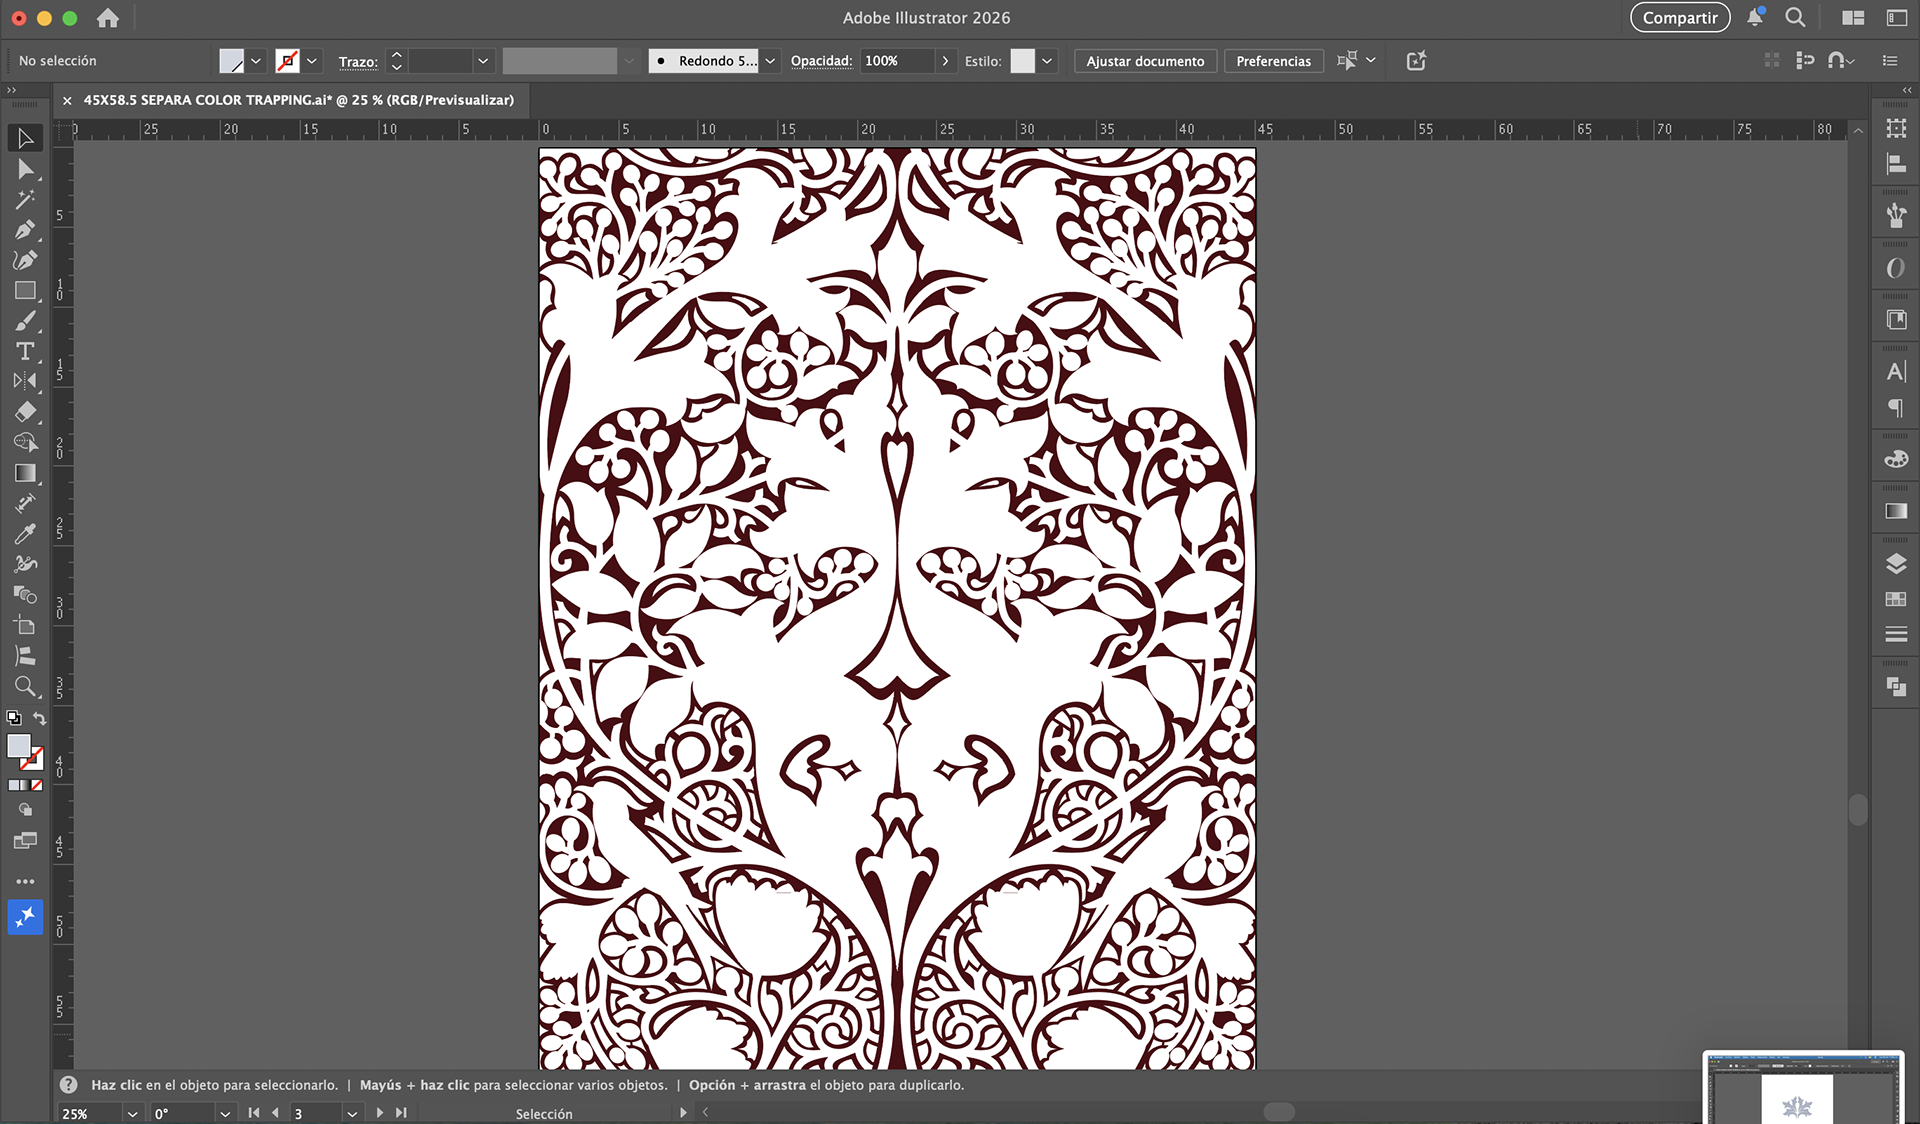Open the Color palette panel icon

pos(1895,459)
